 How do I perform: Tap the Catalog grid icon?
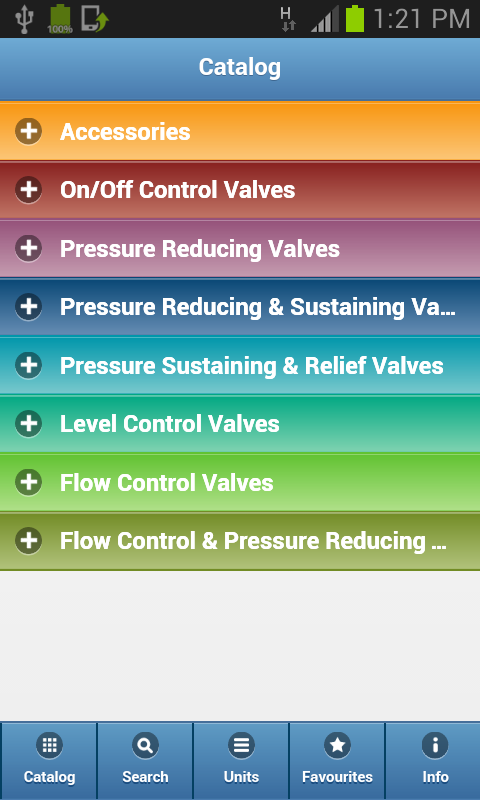tap(49, 746)
